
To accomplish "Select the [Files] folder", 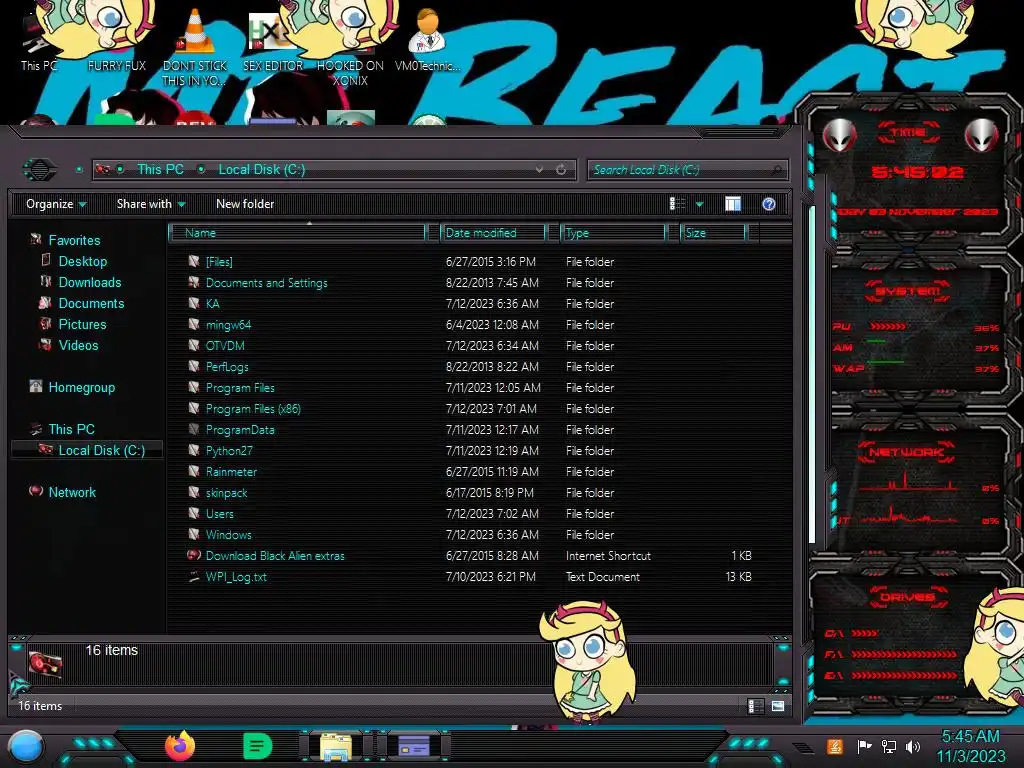I will pyautogui.click(x=219, y=262).
